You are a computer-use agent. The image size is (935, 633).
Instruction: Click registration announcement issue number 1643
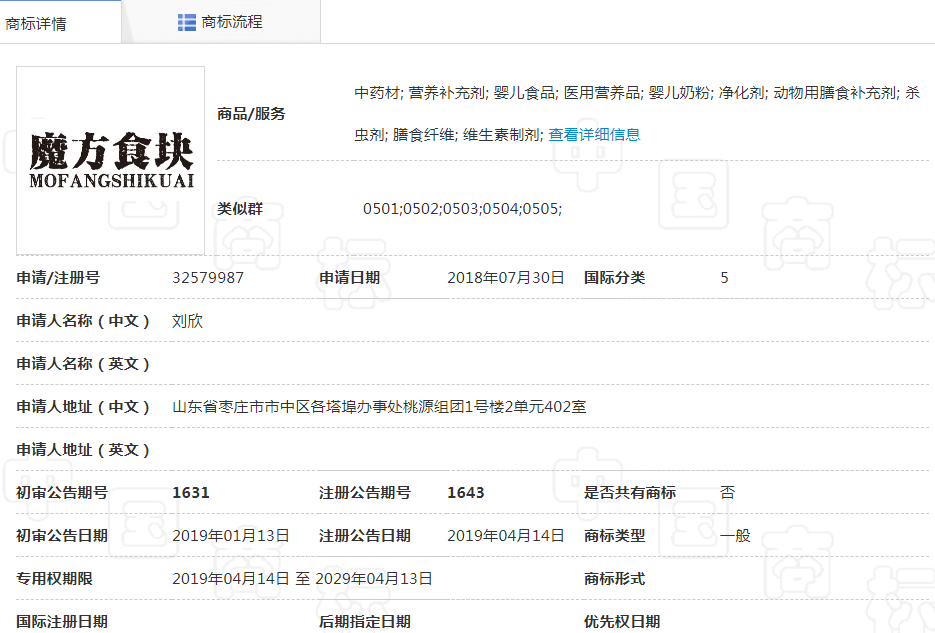(x=465, y=493)
